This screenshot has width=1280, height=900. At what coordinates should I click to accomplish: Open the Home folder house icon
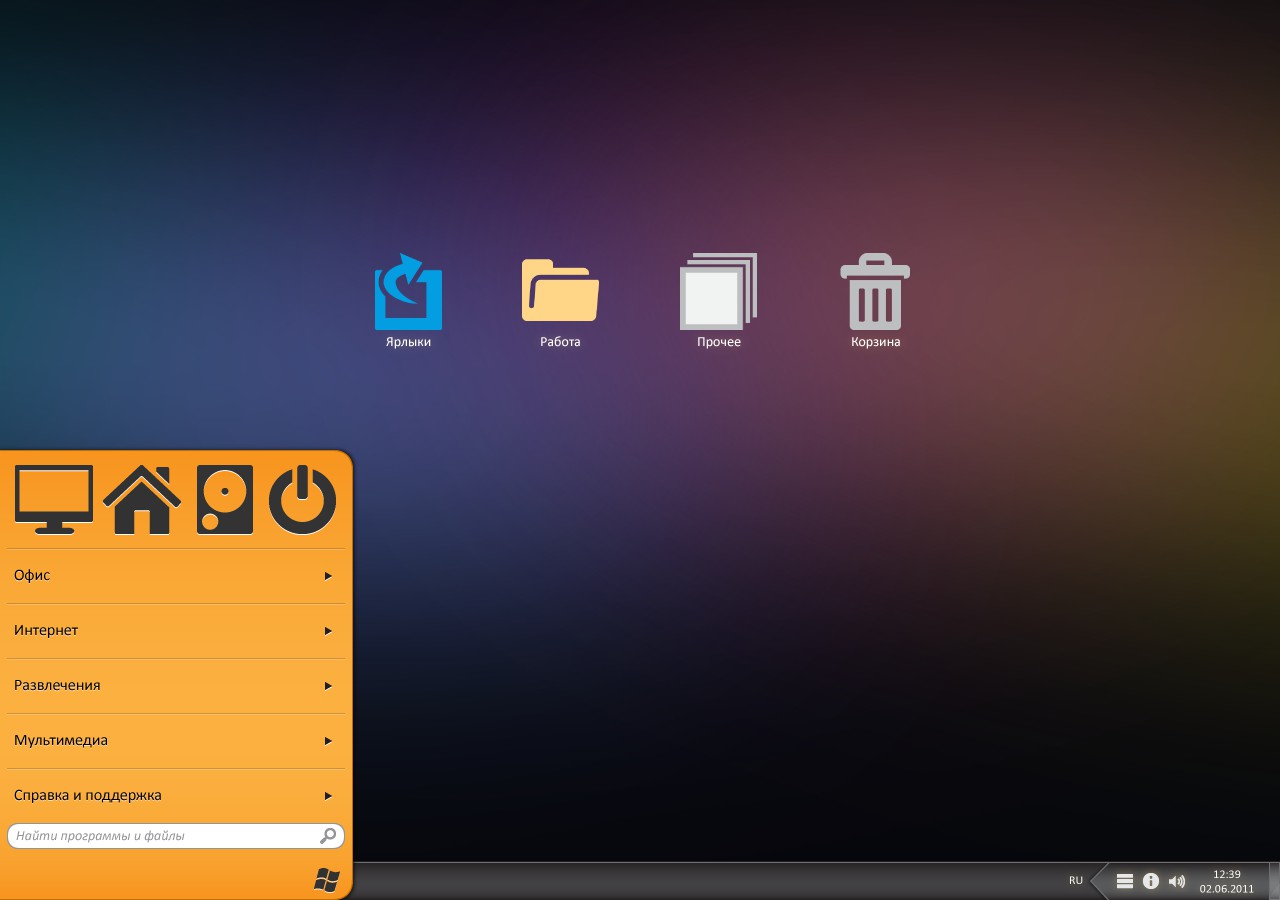tap(142, 499)
